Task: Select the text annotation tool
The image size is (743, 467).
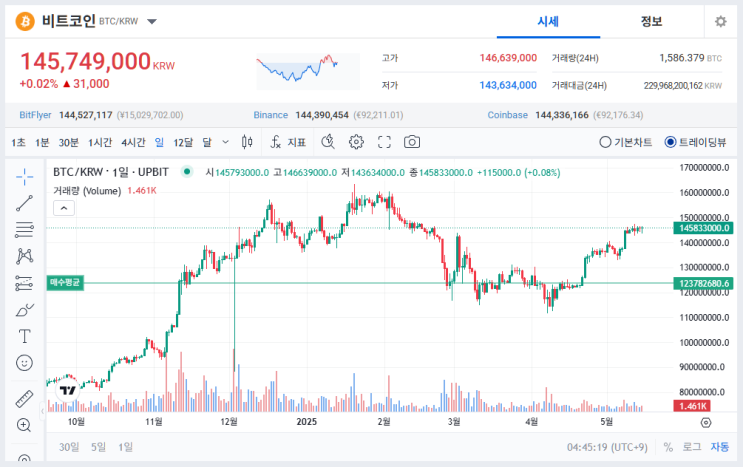Action: coord(24,336)
